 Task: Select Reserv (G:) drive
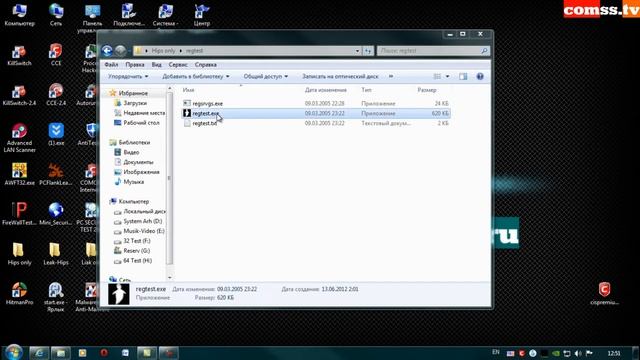click(x=136, y=251)
